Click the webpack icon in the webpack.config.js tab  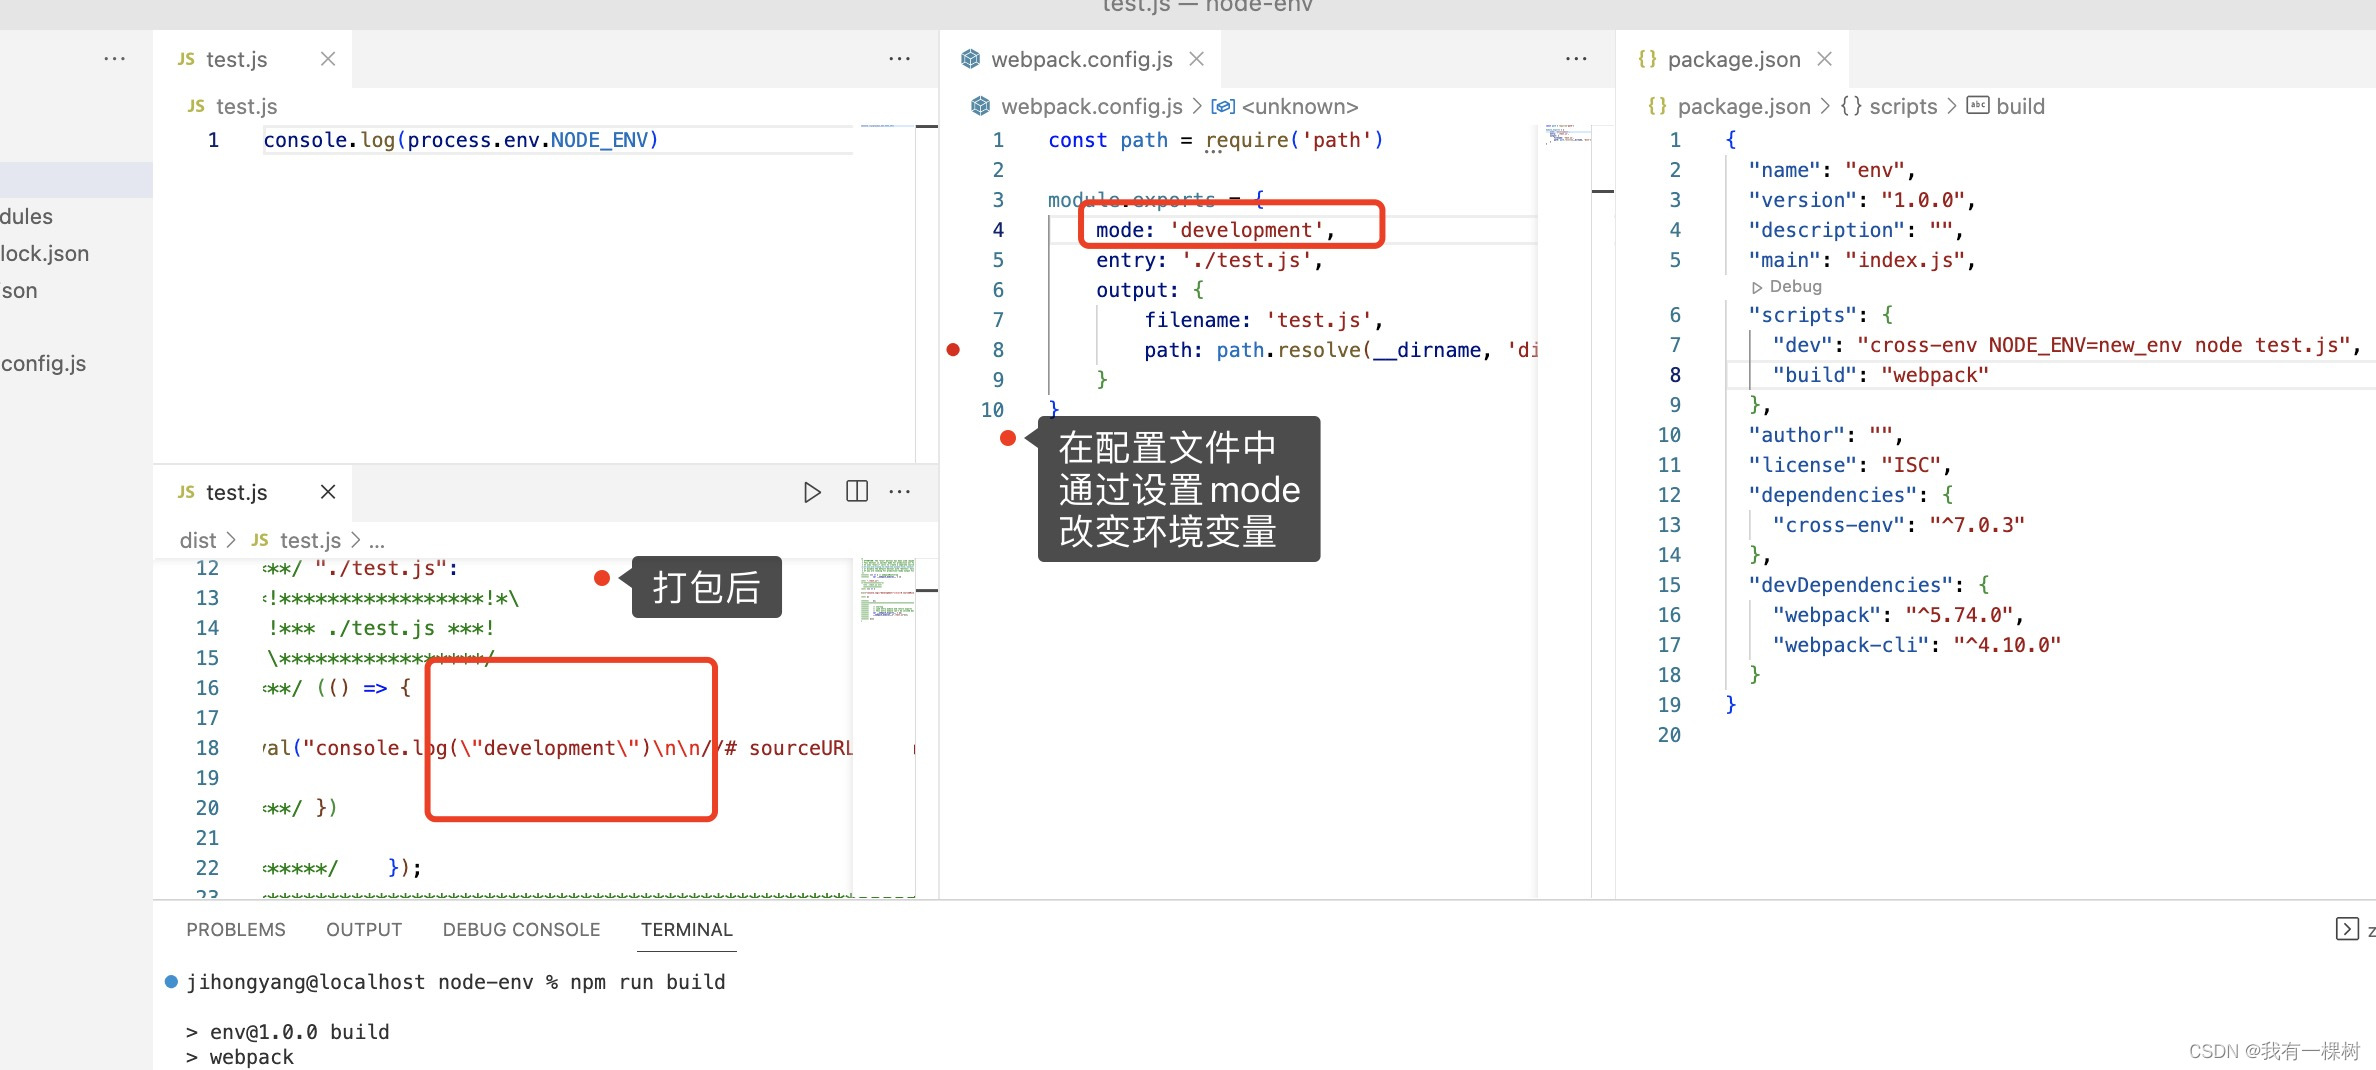pos(969,59)
